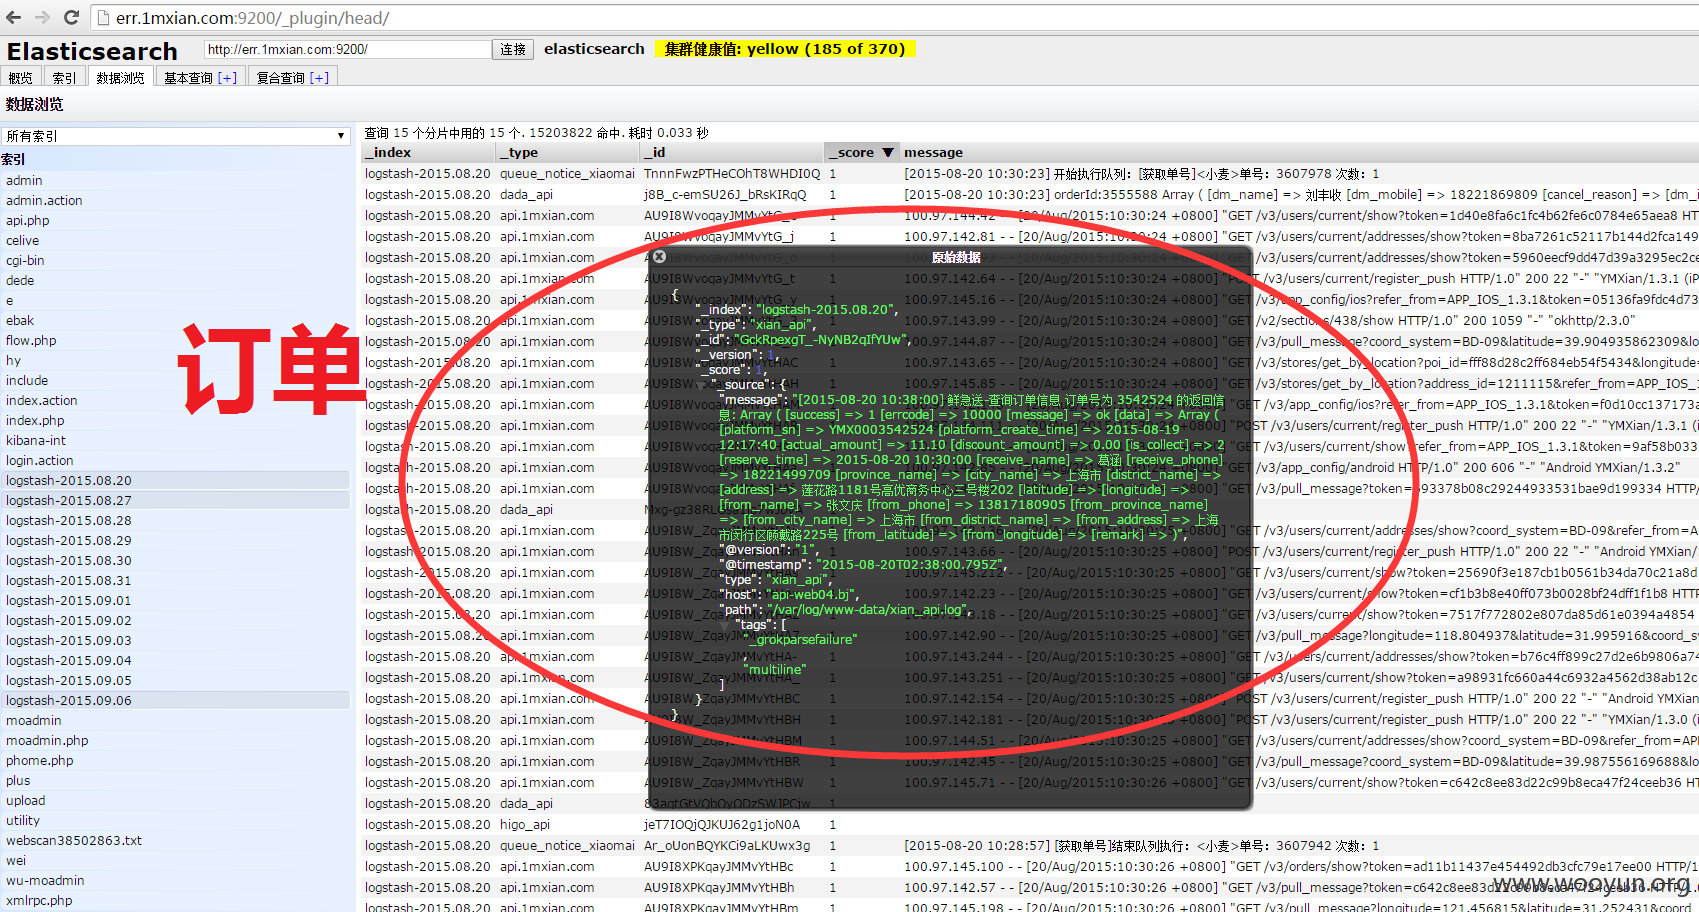Select the admin index

175,181
